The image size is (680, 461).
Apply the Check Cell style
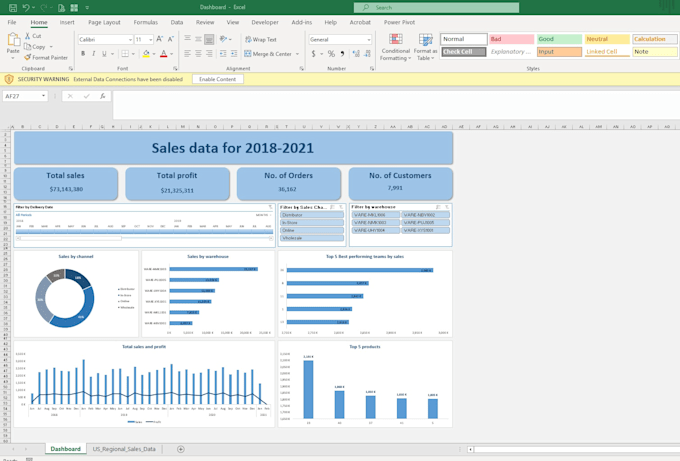click(x=464, y=52)
